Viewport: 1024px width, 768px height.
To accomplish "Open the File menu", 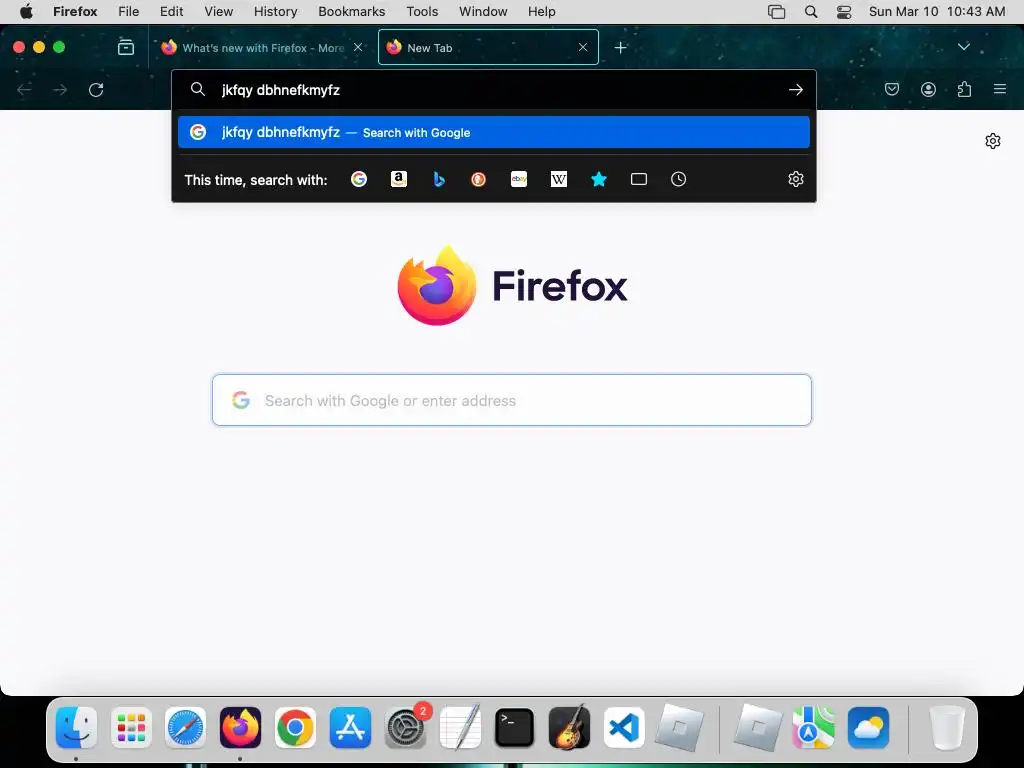I will tap(129, 12).
